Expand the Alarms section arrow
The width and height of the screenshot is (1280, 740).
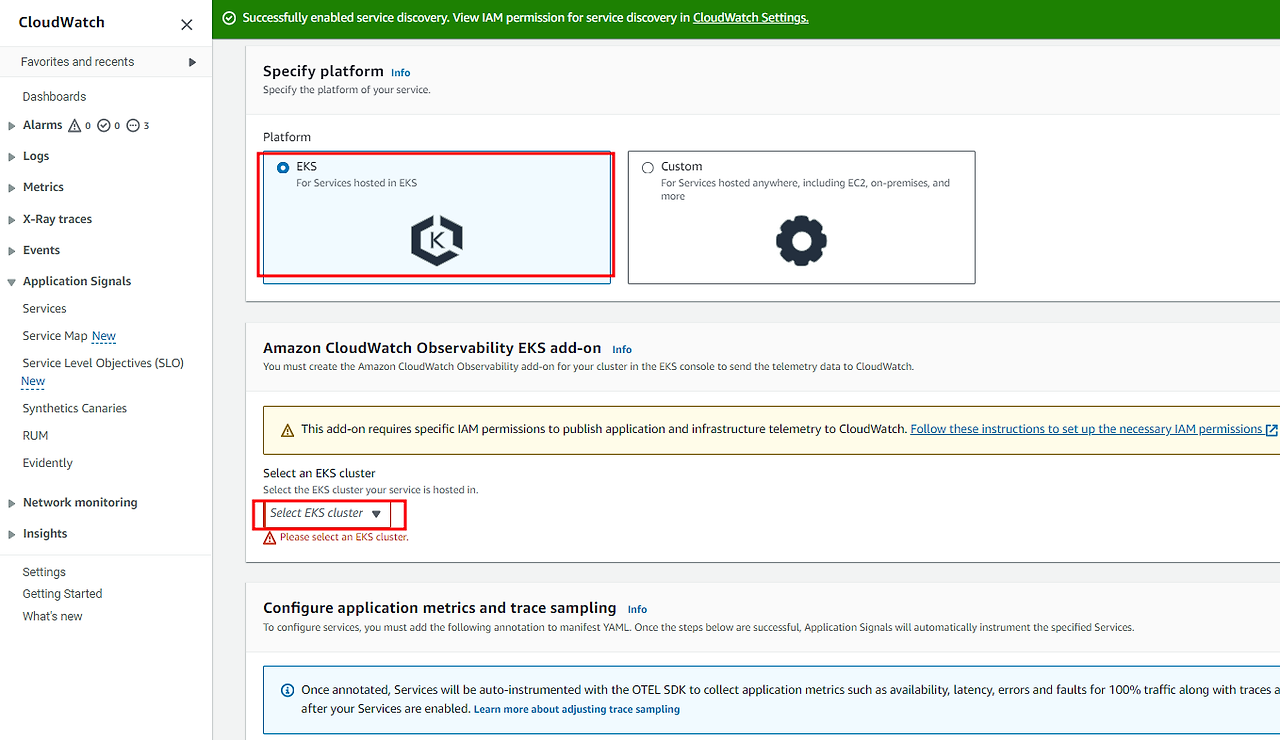coord(11,126)
